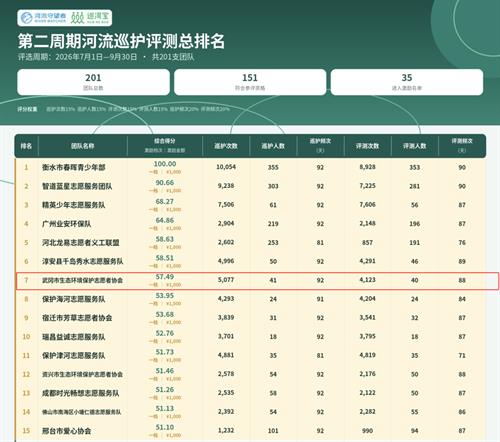Open team 智道蓝星志愿服务团队
Viewport: 500px width, 442px height.
77,186
